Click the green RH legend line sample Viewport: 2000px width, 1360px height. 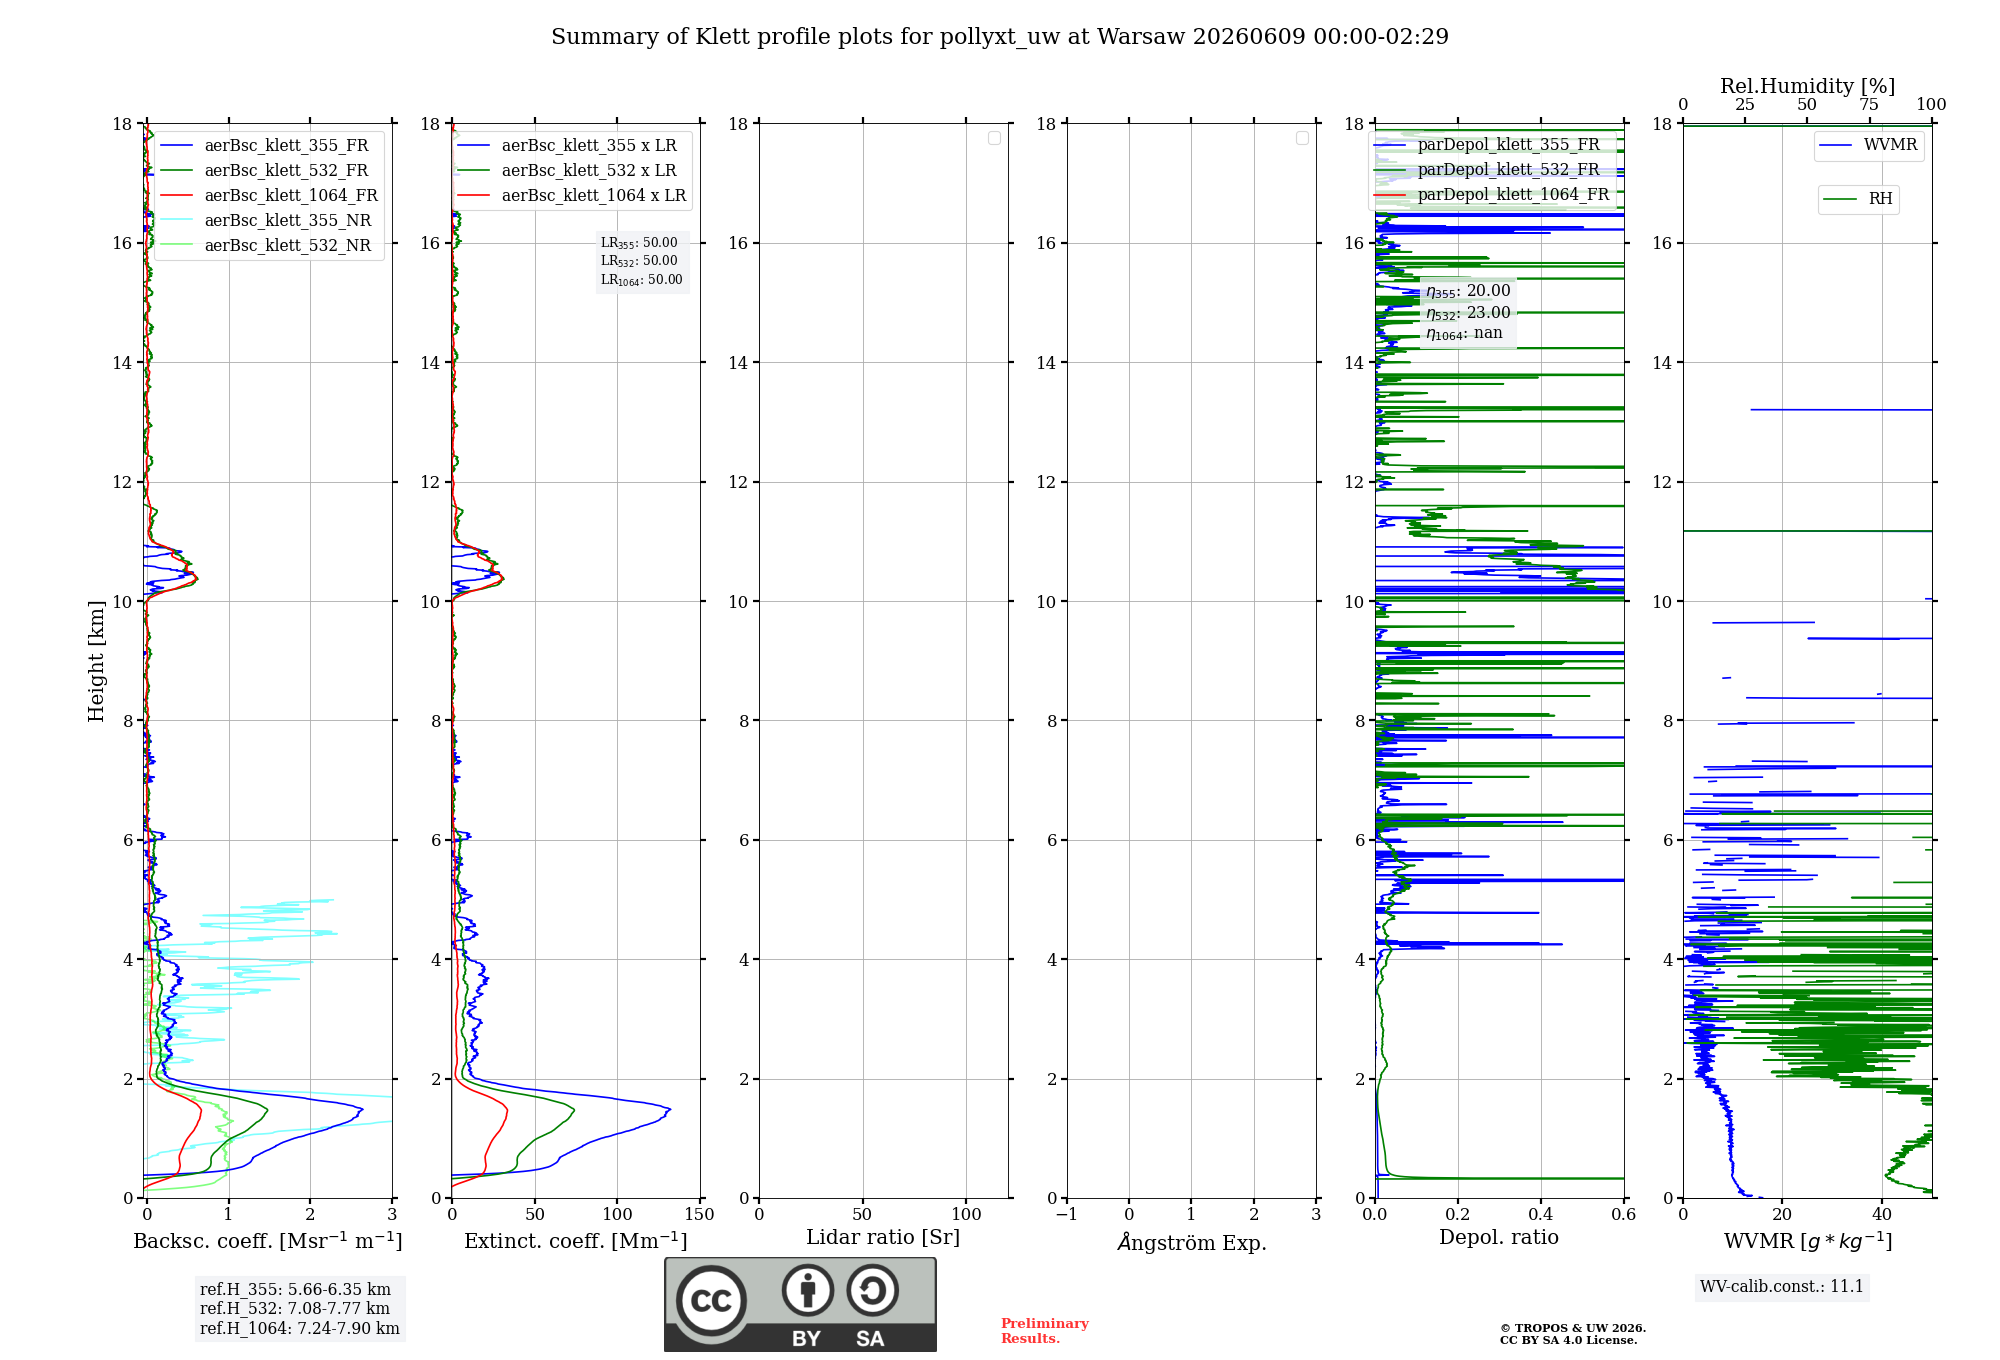click(1840, 200)
